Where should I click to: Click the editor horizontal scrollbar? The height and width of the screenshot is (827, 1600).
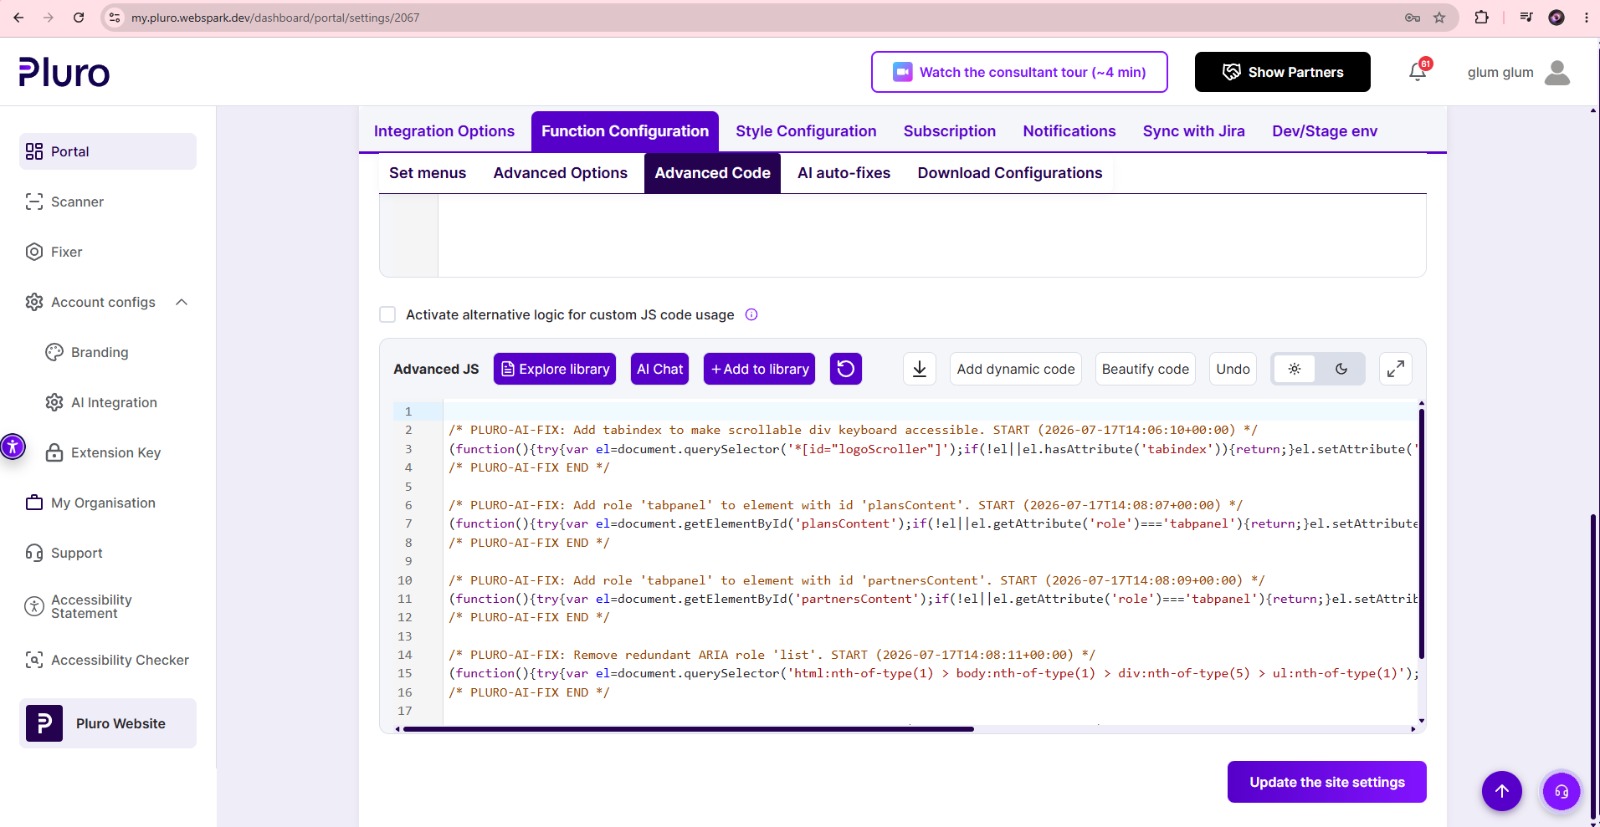tap(688, 729)
